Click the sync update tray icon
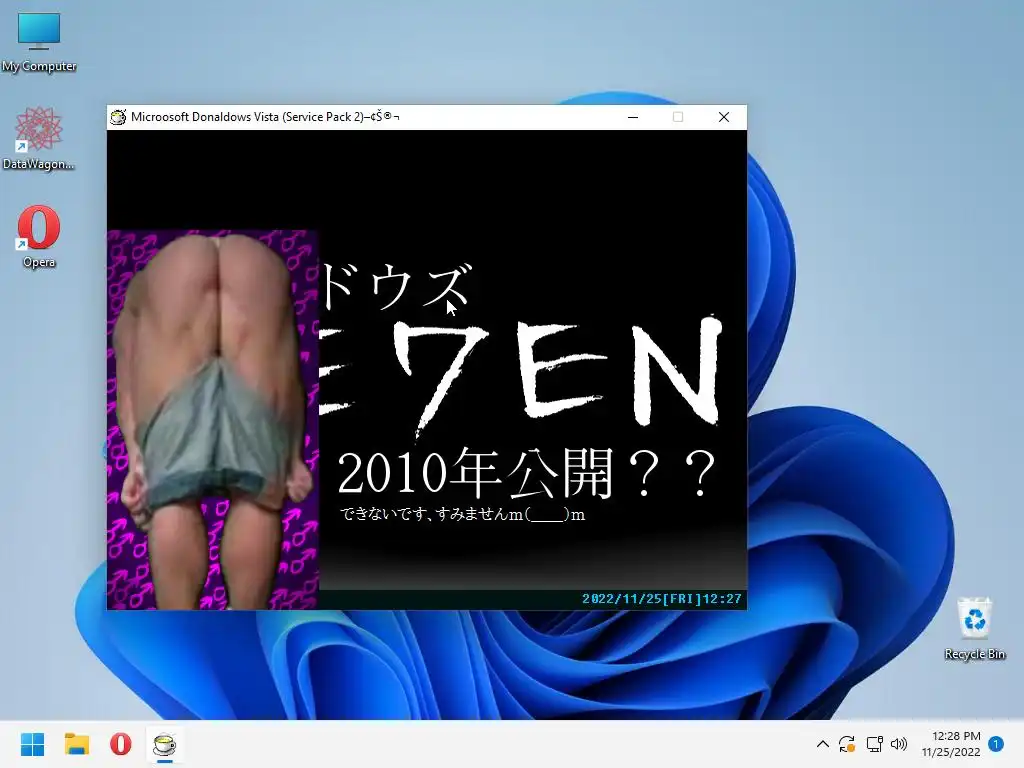This screenshot has height=768, width=1024. click(x=847, y=744)
